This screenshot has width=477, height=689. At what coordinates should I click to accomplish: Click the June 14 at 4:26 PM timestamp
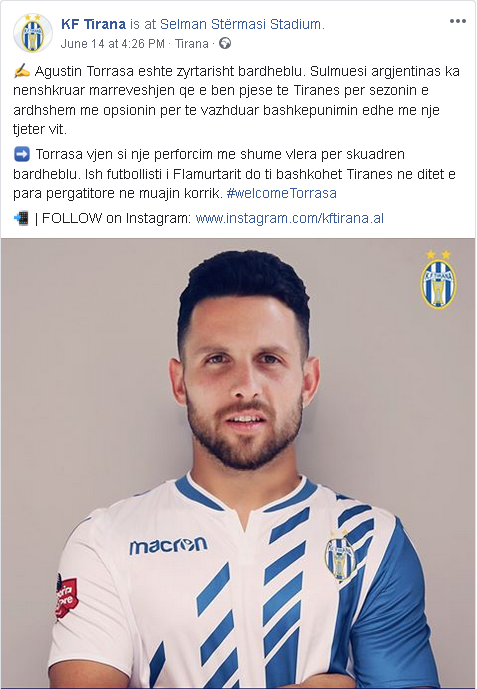click(x=112, y=44)
